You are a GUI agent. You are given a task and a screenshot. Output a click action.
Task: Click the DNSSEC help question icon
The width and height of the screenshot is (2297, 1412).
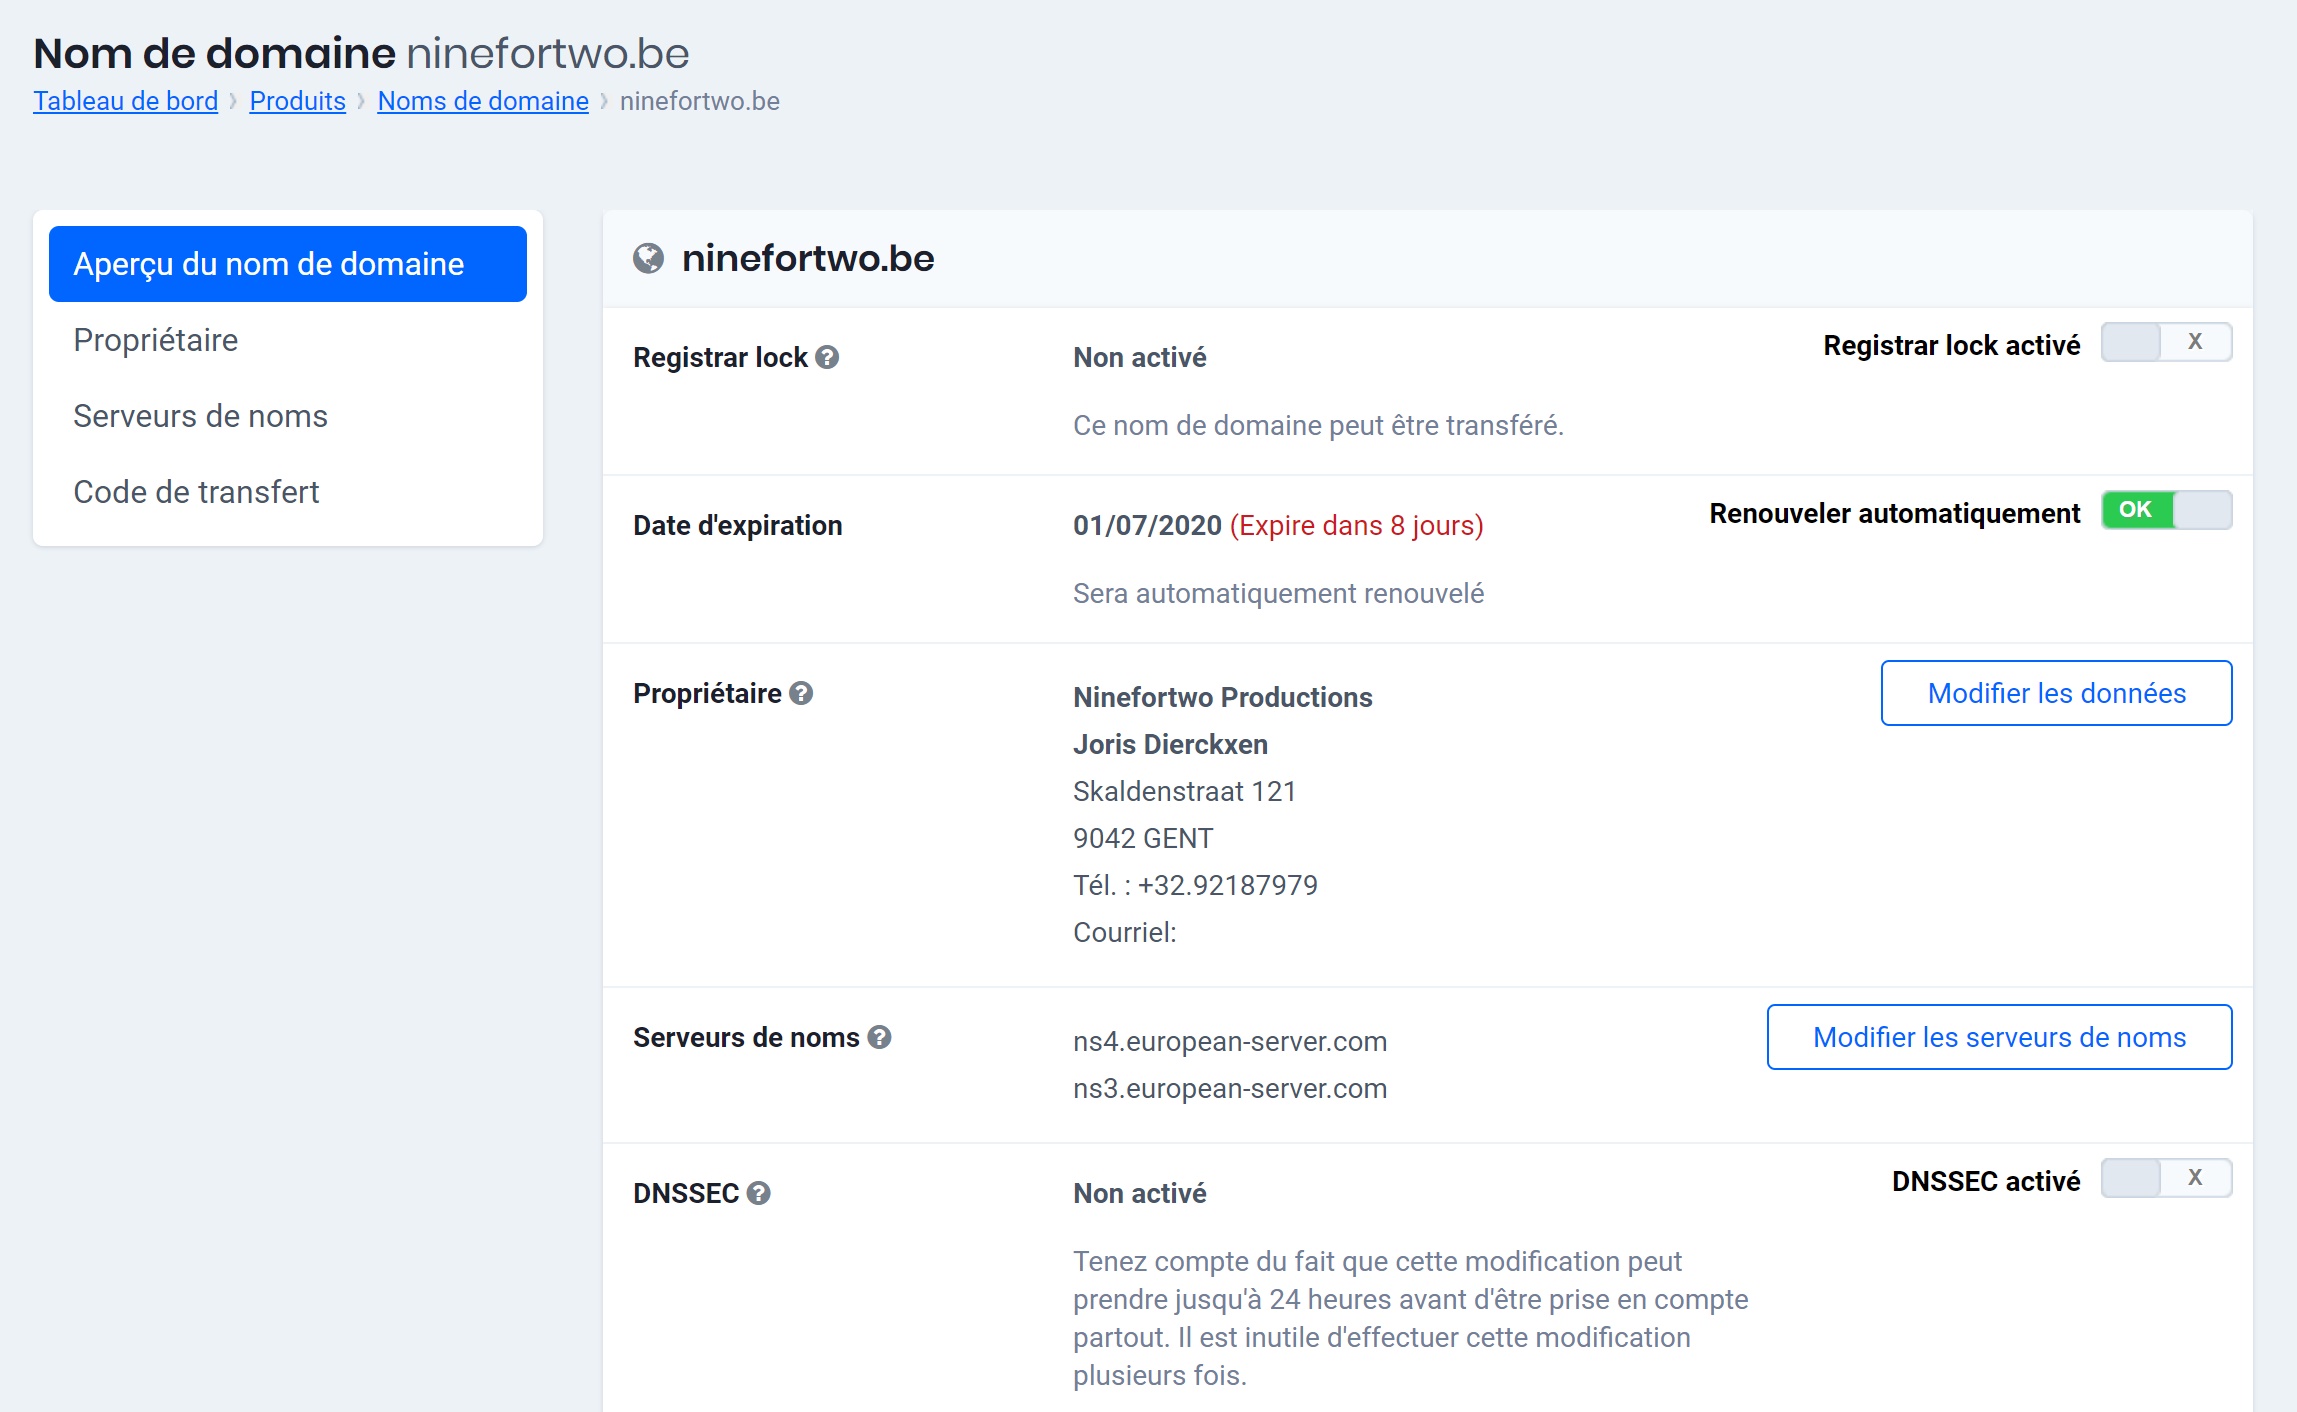759,1193
